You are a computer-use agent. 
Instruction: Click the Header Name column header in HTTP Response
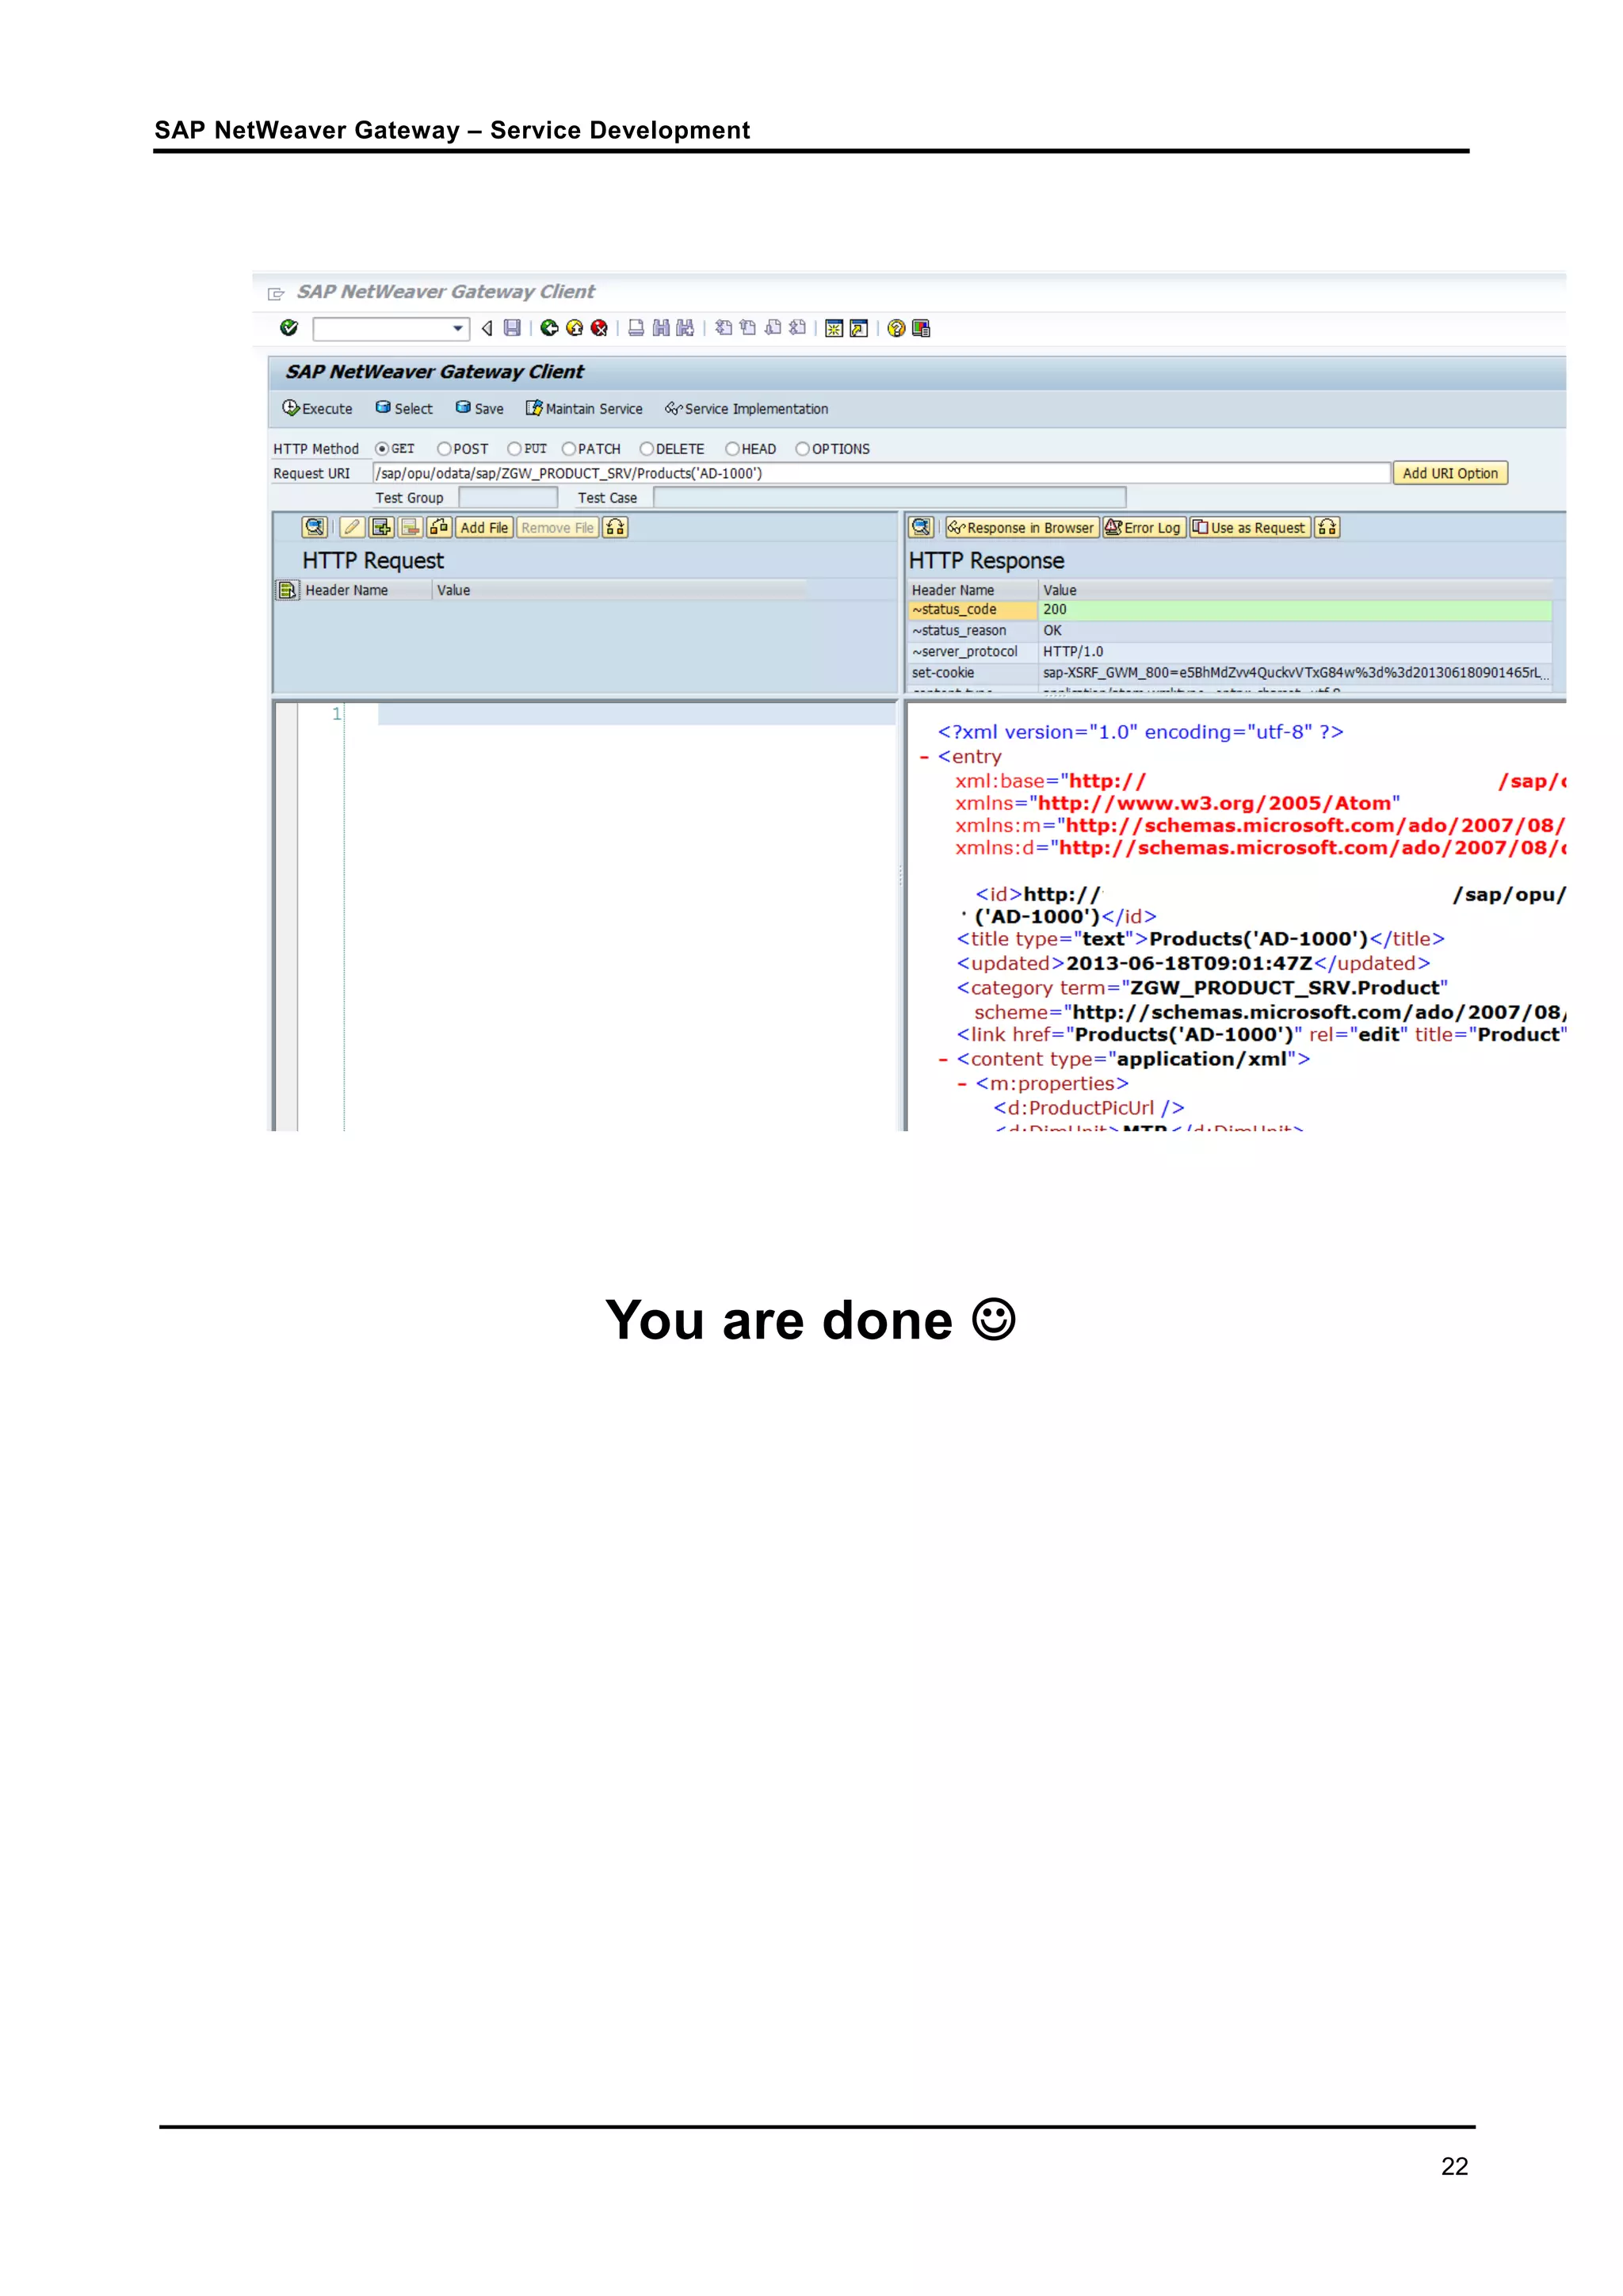(972, 590)
